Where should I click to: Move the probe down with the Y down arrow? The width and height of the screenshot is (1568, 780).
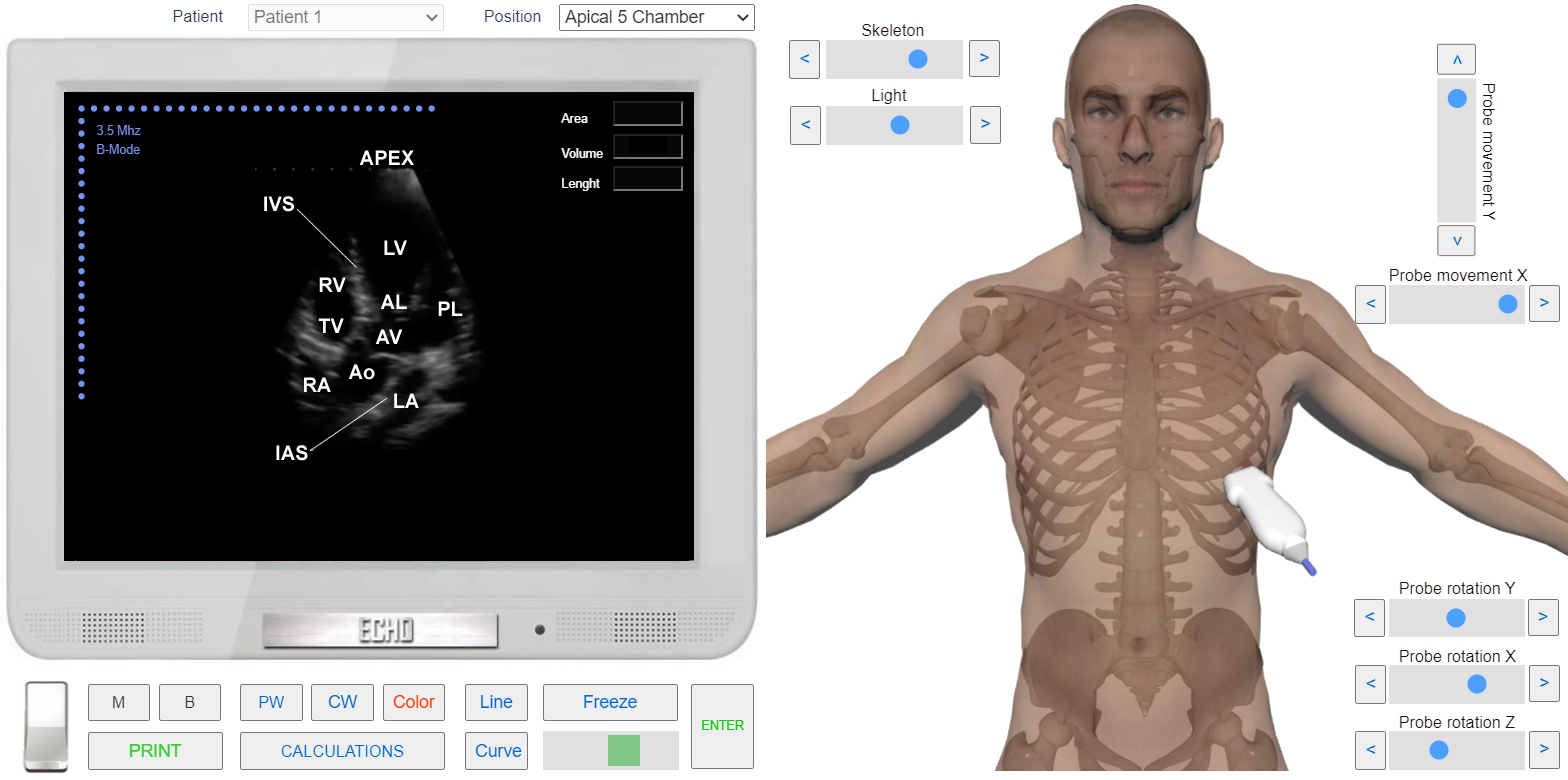[x=1456, y=241]
